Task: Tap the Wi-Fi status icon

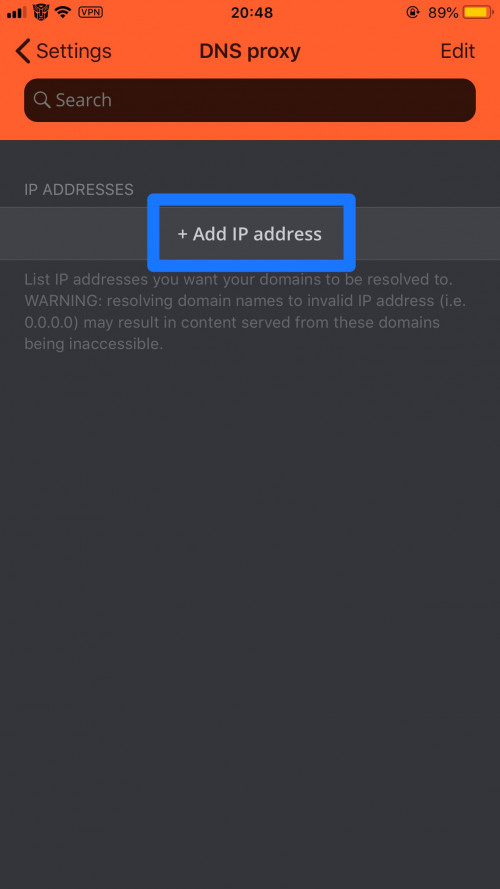Action: (63, 12)
